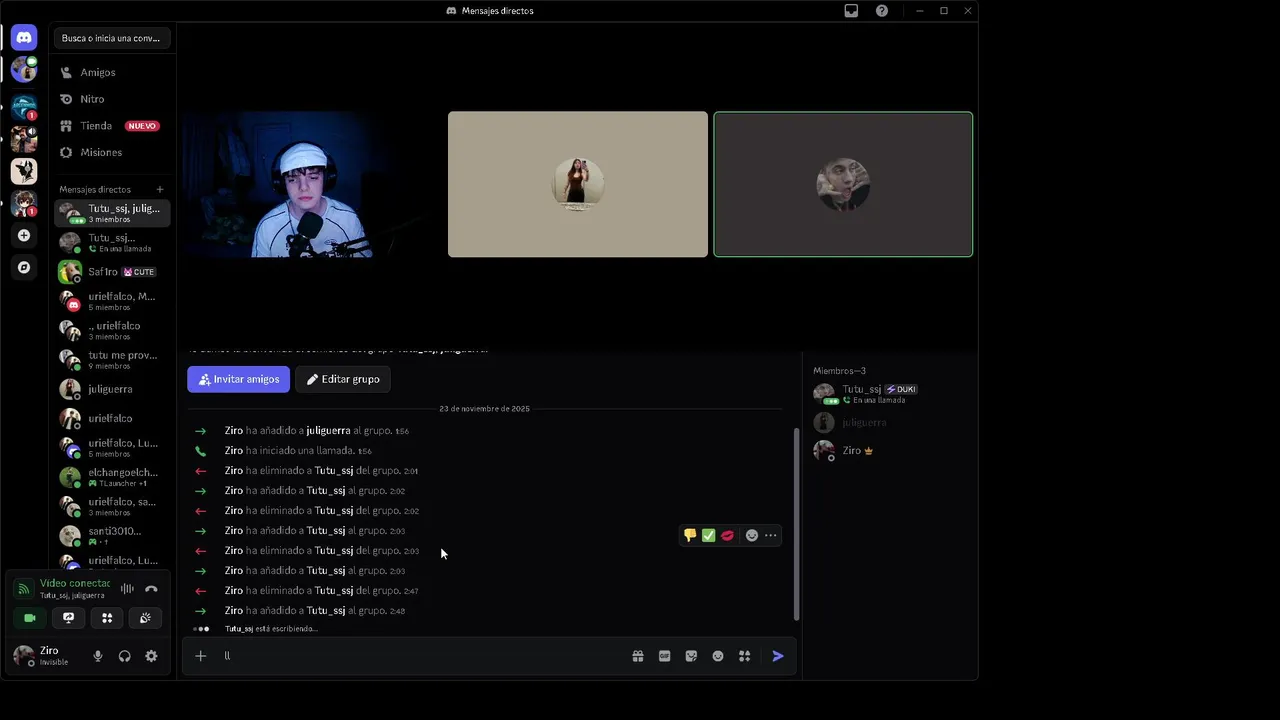
Task: Open soundboard button in voice panel
Action: (145, 618)
